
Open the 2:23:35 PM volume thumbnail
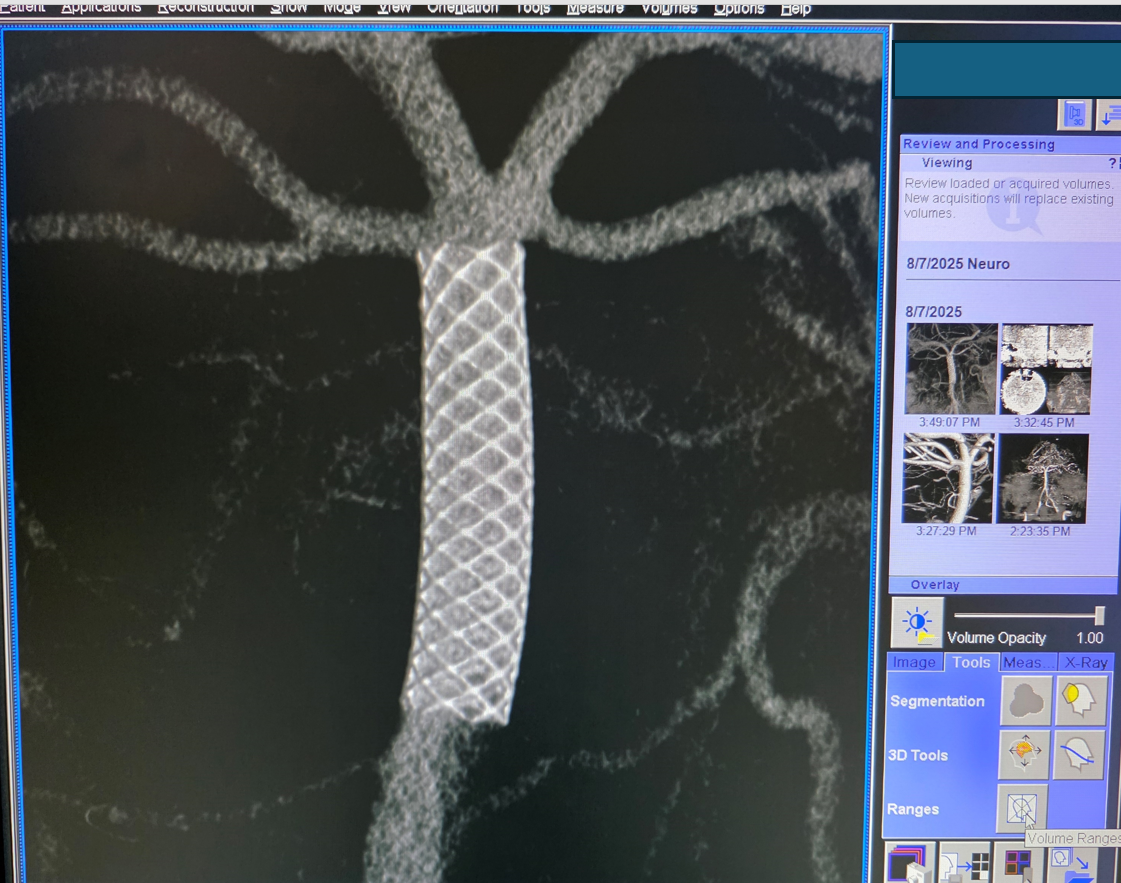click(x=1042, y=478)
